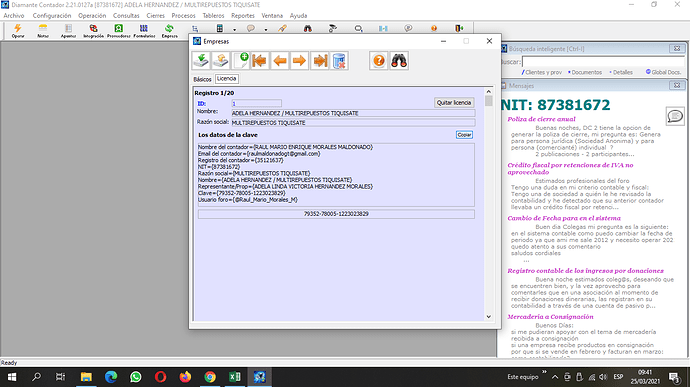Select Detalles search option

point(621,72)
